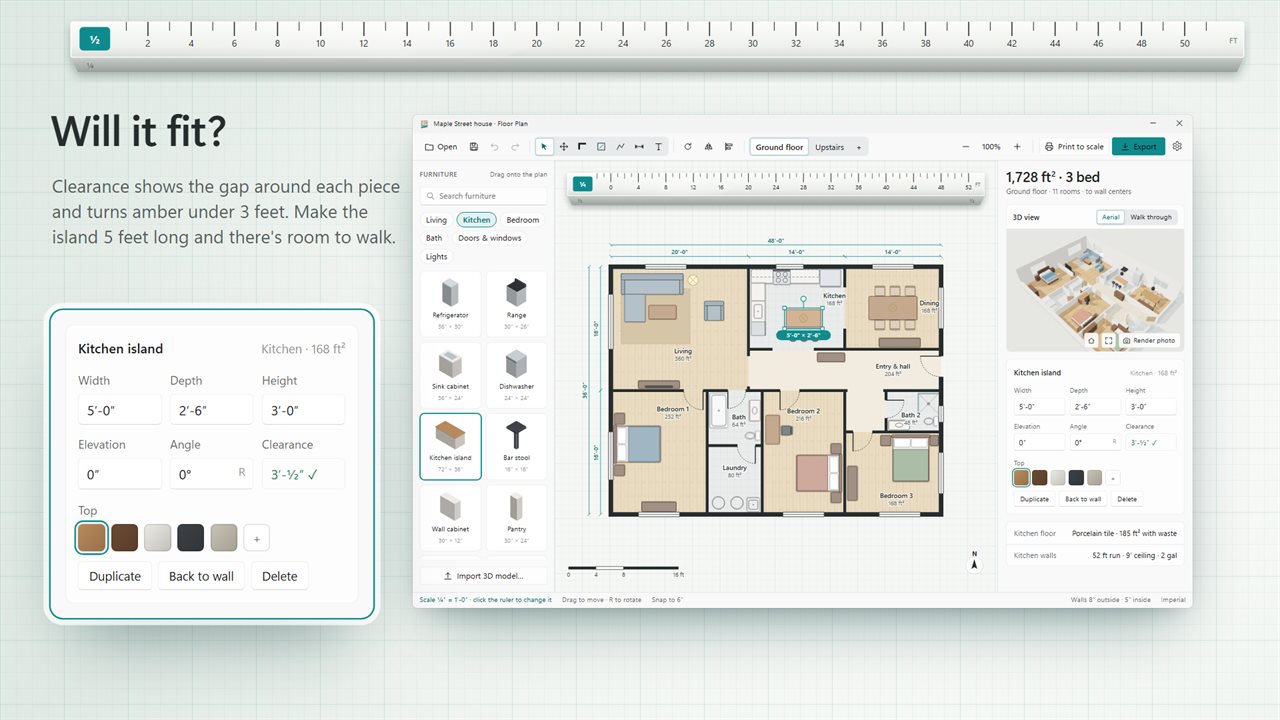Filter furniture by Lights category
The height and width of the screenshot is (720, 1280).
(437, 257)
